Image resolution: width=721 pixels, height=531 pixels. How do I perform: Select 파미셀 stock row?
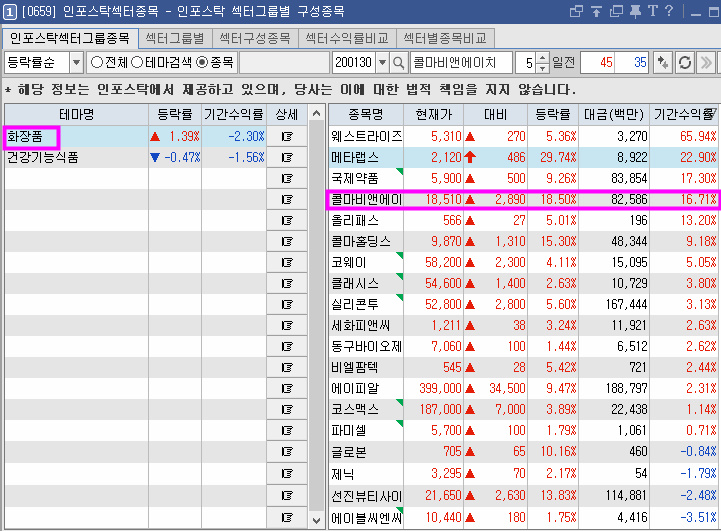[523, 430]
